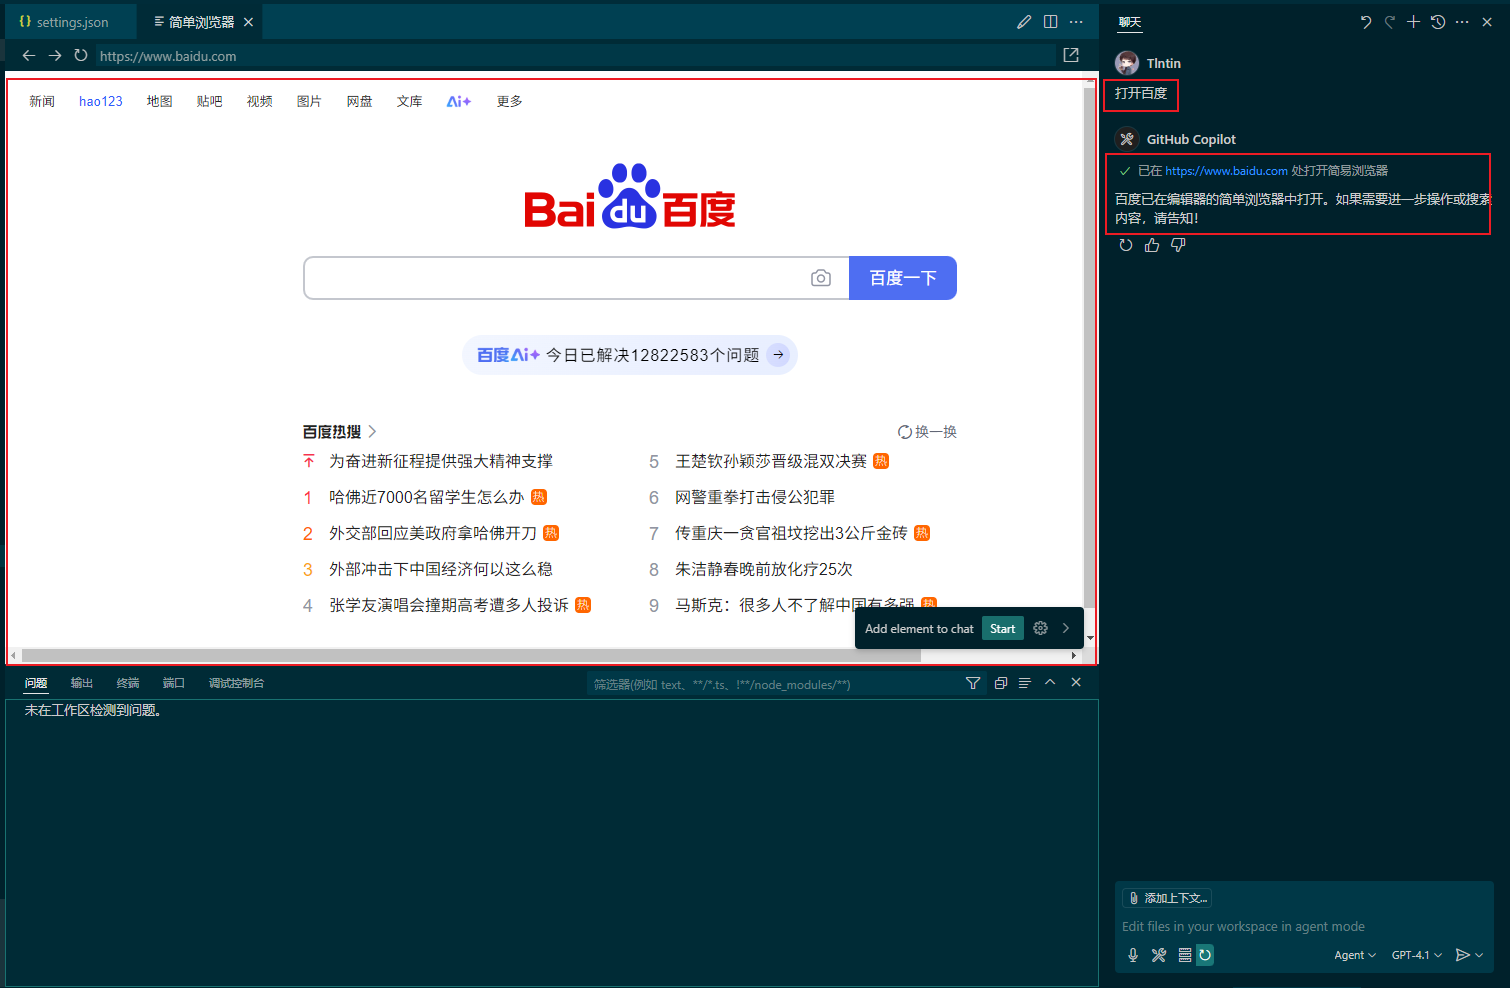Retry the Copilot response
The width and height of the screenshot is (1510, 988).
tap(1126, 245)
